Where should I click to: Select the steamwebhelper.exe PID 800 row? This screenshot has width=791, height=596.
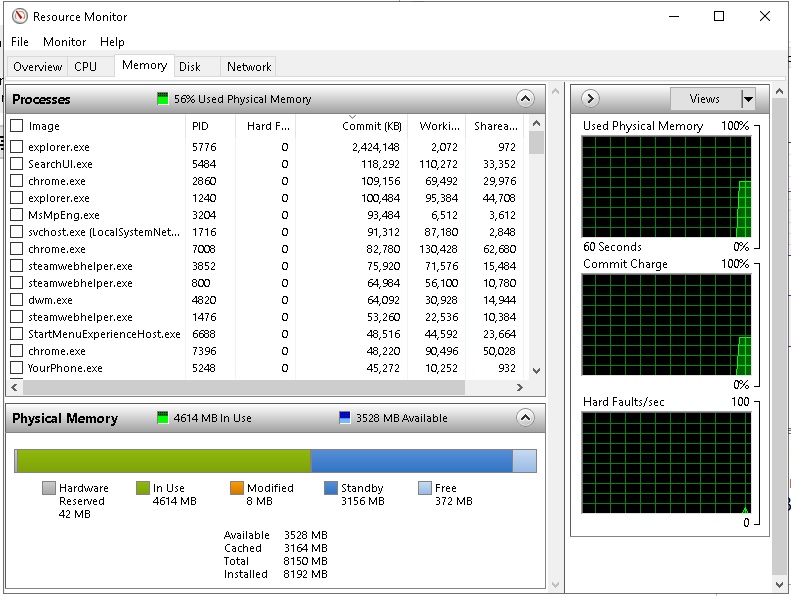tap(267, 283)
